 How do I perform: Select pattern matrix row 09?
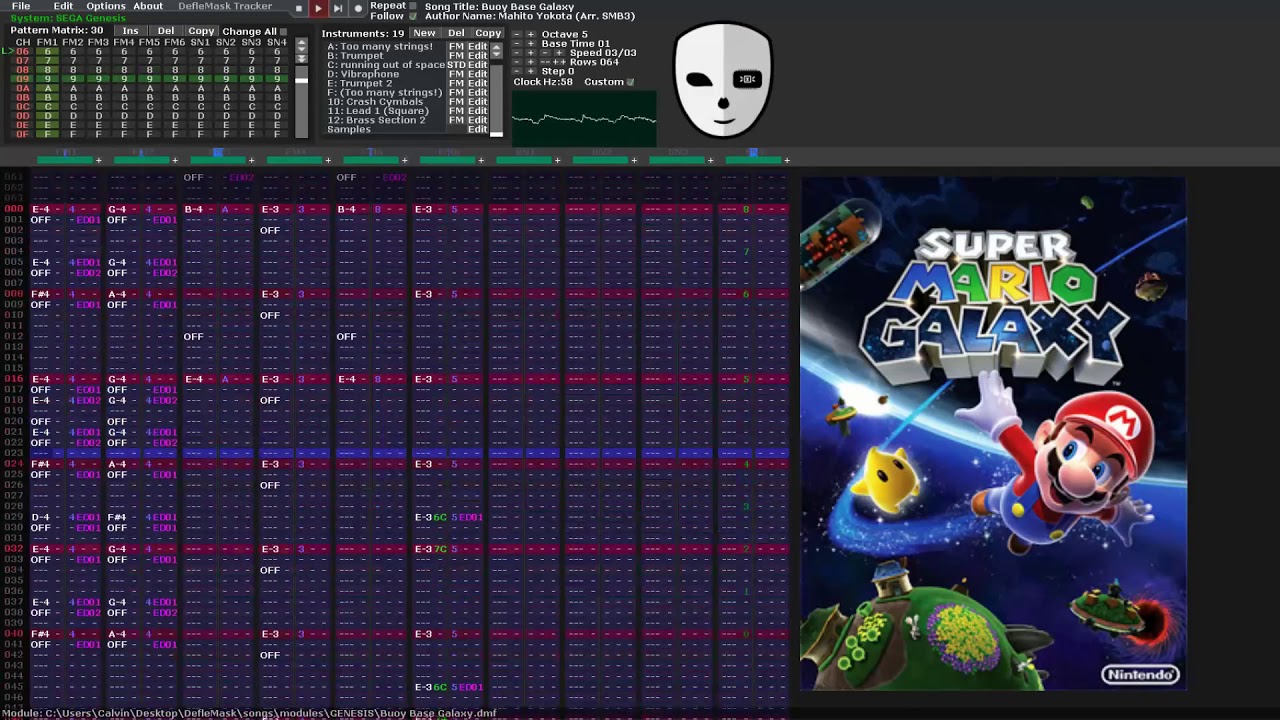point(150,79)
